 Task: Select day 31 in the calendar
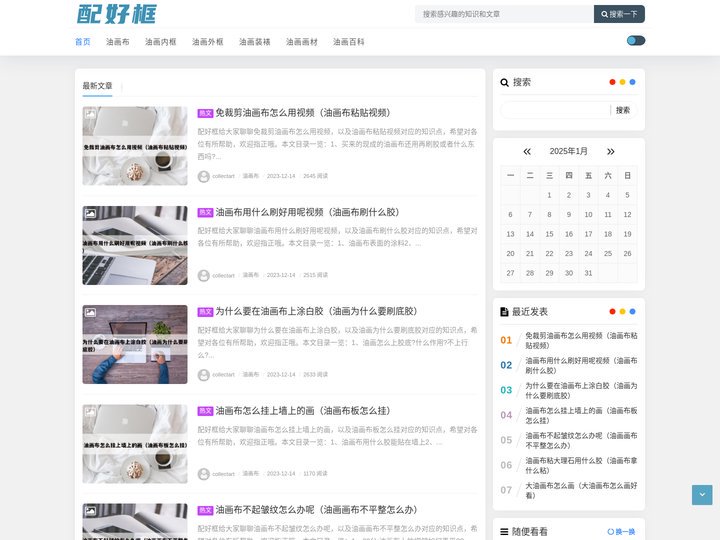click(588, 273)
